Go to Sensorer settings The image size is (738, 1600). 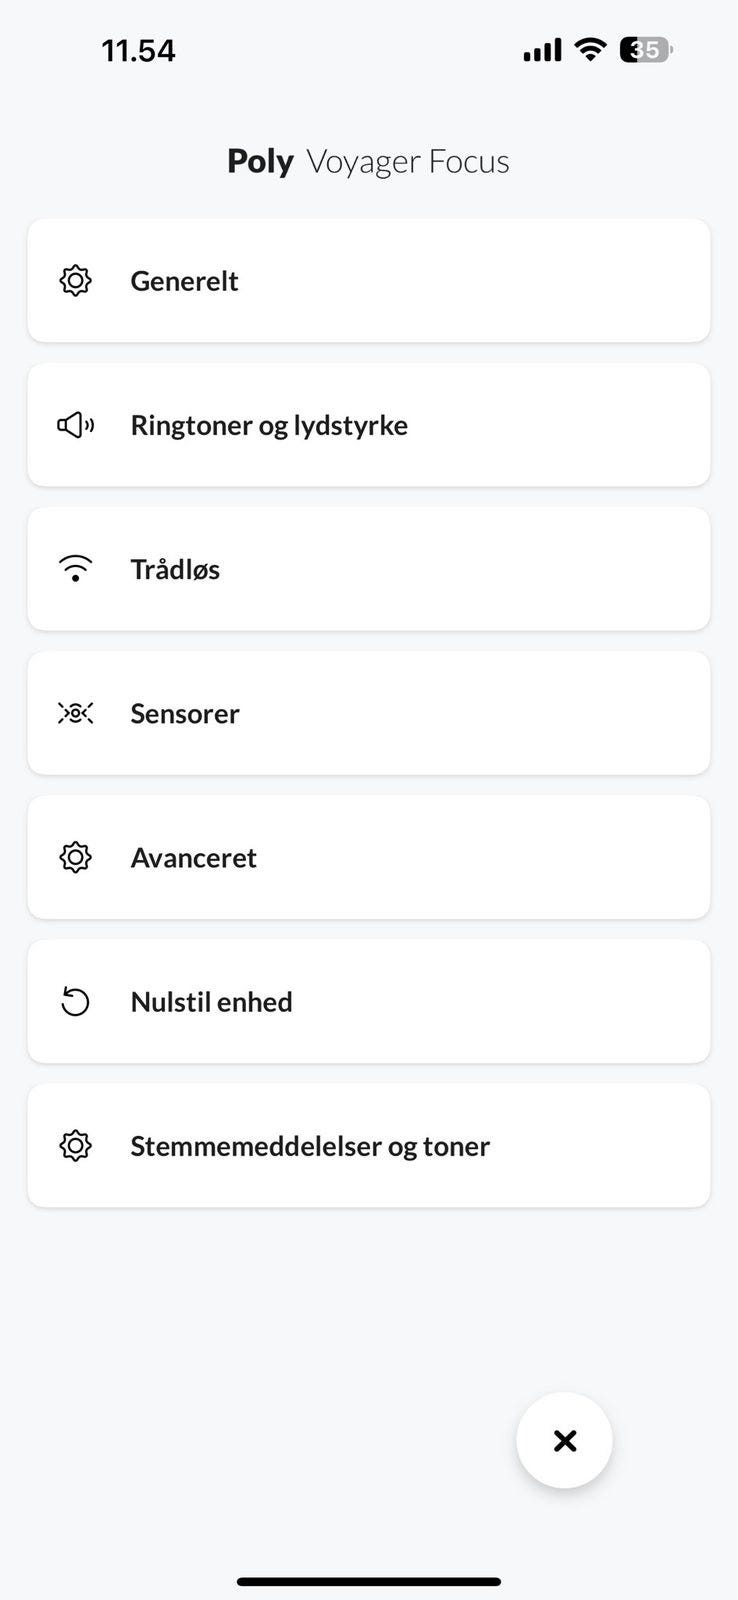(x=368, y=713)
